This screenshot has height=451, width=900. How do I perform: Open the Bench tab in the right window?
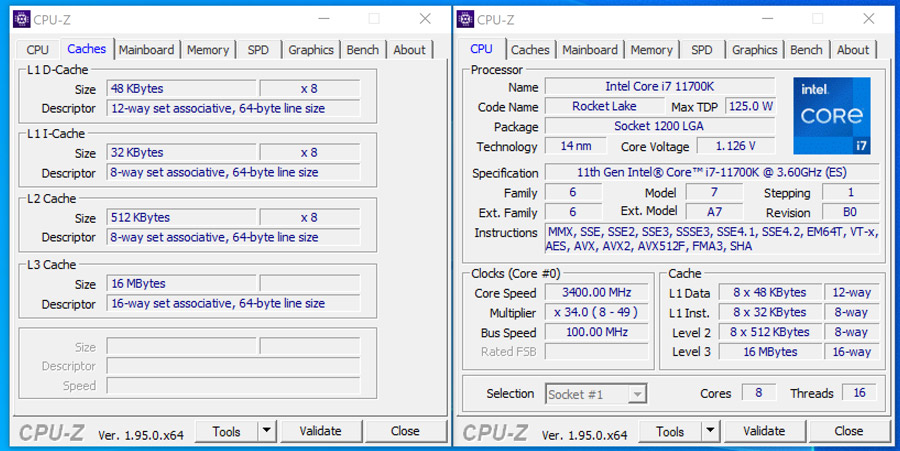coord(806,50)
